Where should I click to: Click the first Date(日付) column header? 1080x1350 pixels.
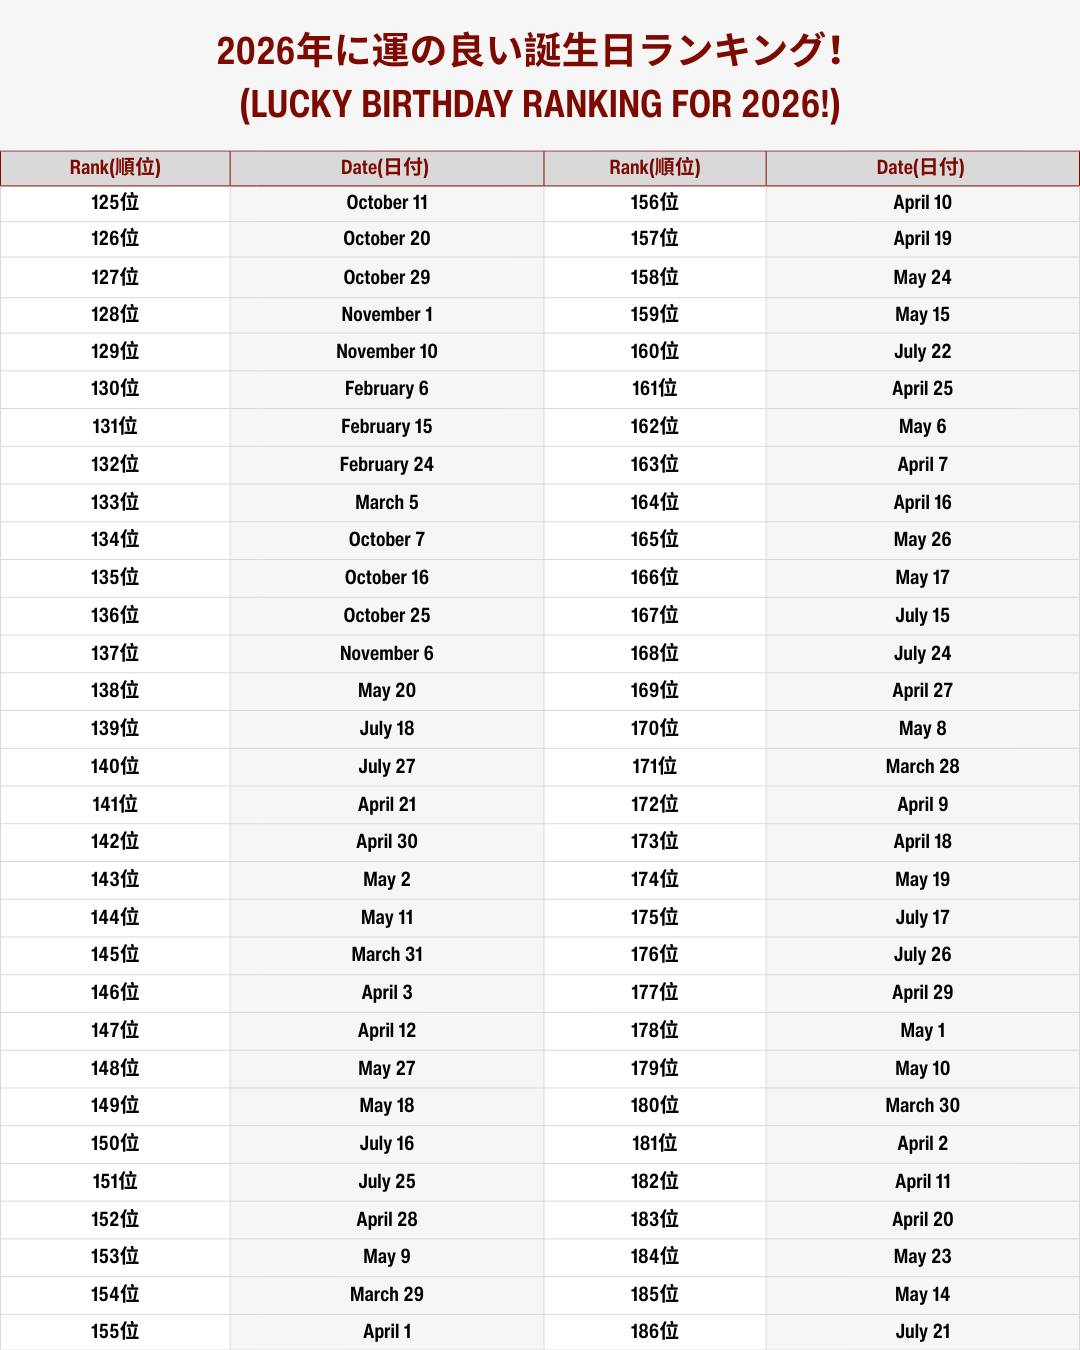tap(387, 168)
